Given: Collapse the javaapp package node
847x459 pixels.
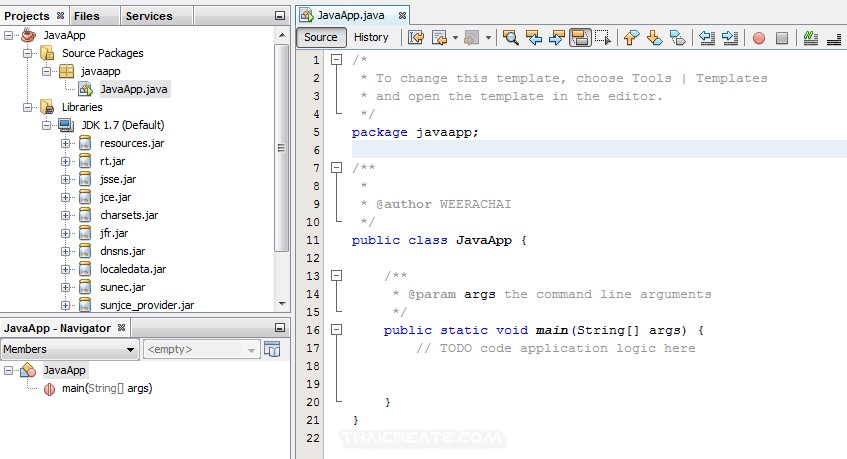Looking at the screenshot, I should point(46,71).
